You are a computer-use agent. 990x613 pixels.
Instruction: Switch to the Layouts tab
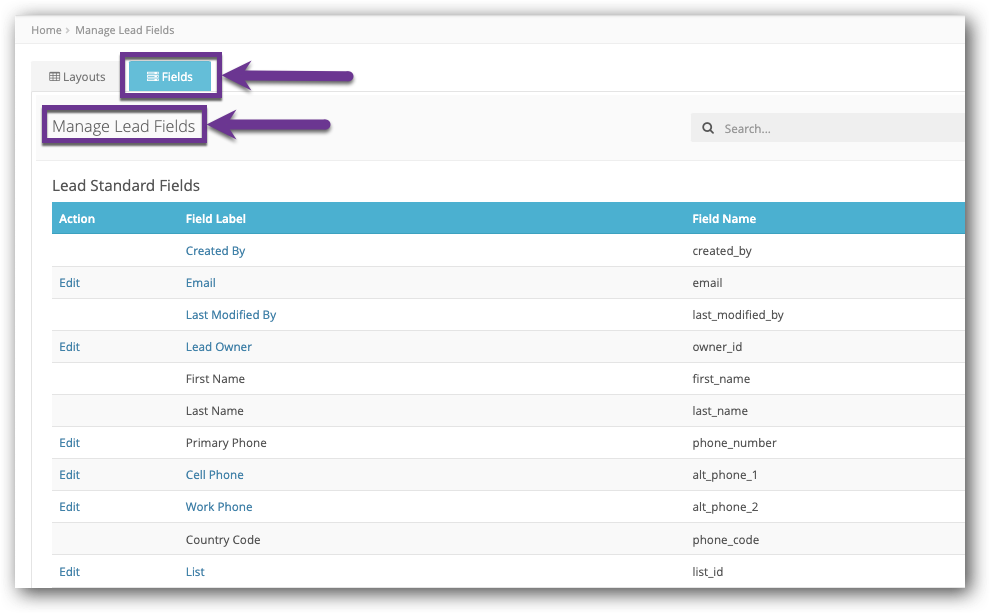[x=75, y=76]
